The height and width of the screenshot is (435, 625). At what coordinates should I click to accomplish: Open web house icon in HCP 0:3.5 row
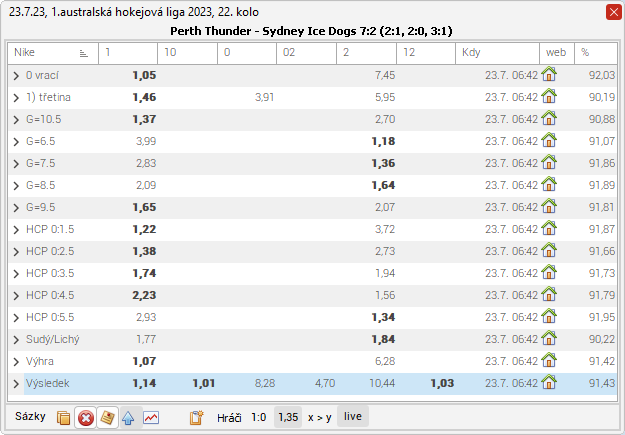coord(549,272)
